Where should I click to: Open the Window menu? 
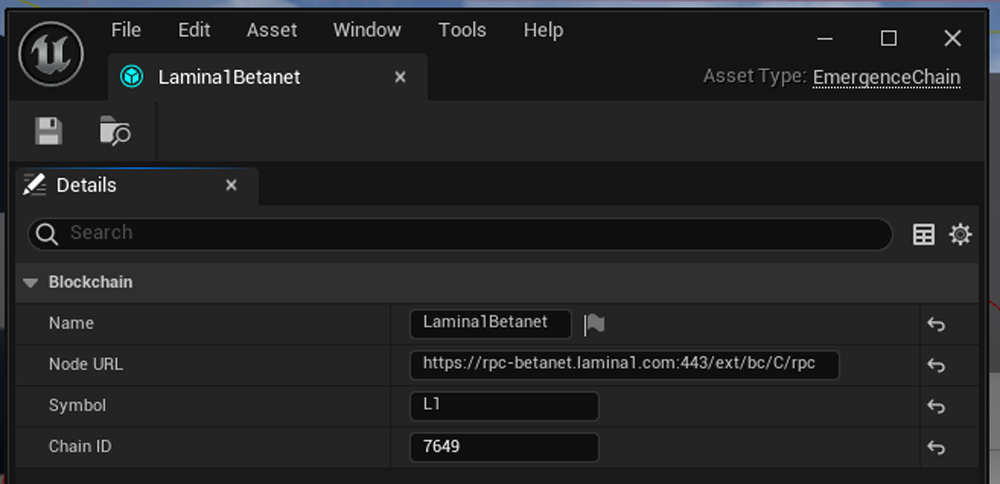coord(367,30)
